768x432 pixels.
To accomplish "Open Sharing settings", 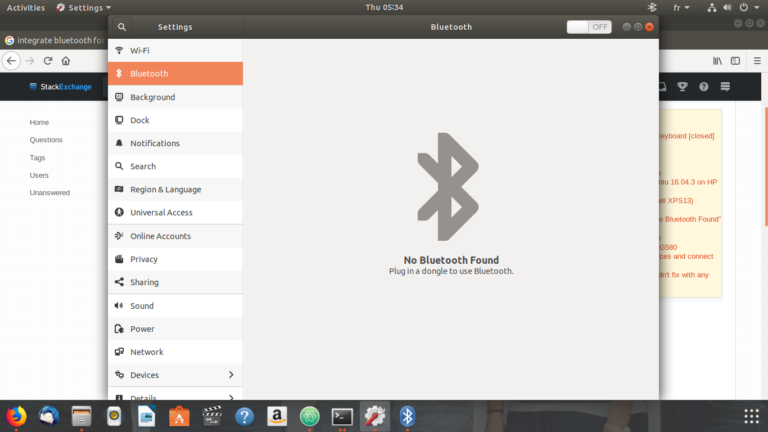I will pos(175,282).
